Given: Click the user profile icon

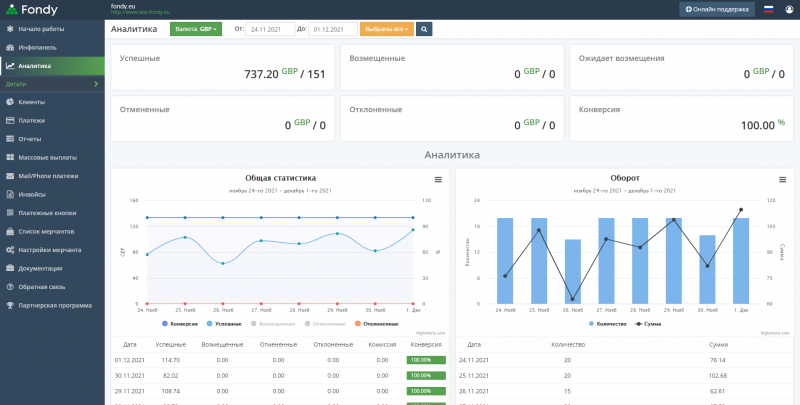Looking at the screenshot, I should (x=789, y=9).
